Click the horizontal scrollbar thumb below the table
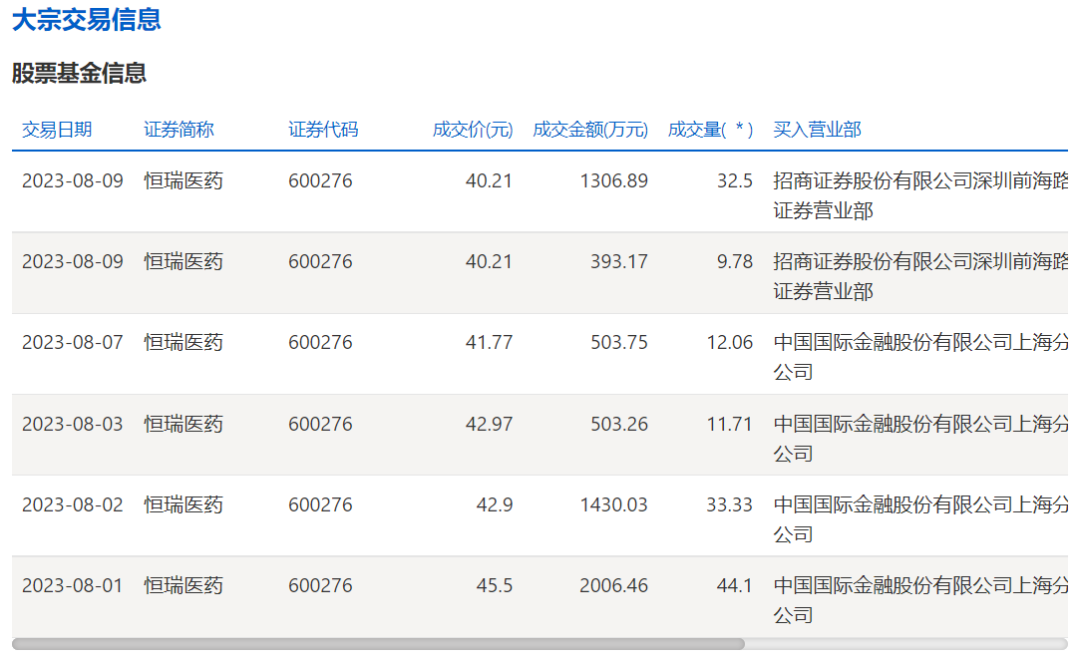This screenshot has width=1080, height=659. pos(378,644)
